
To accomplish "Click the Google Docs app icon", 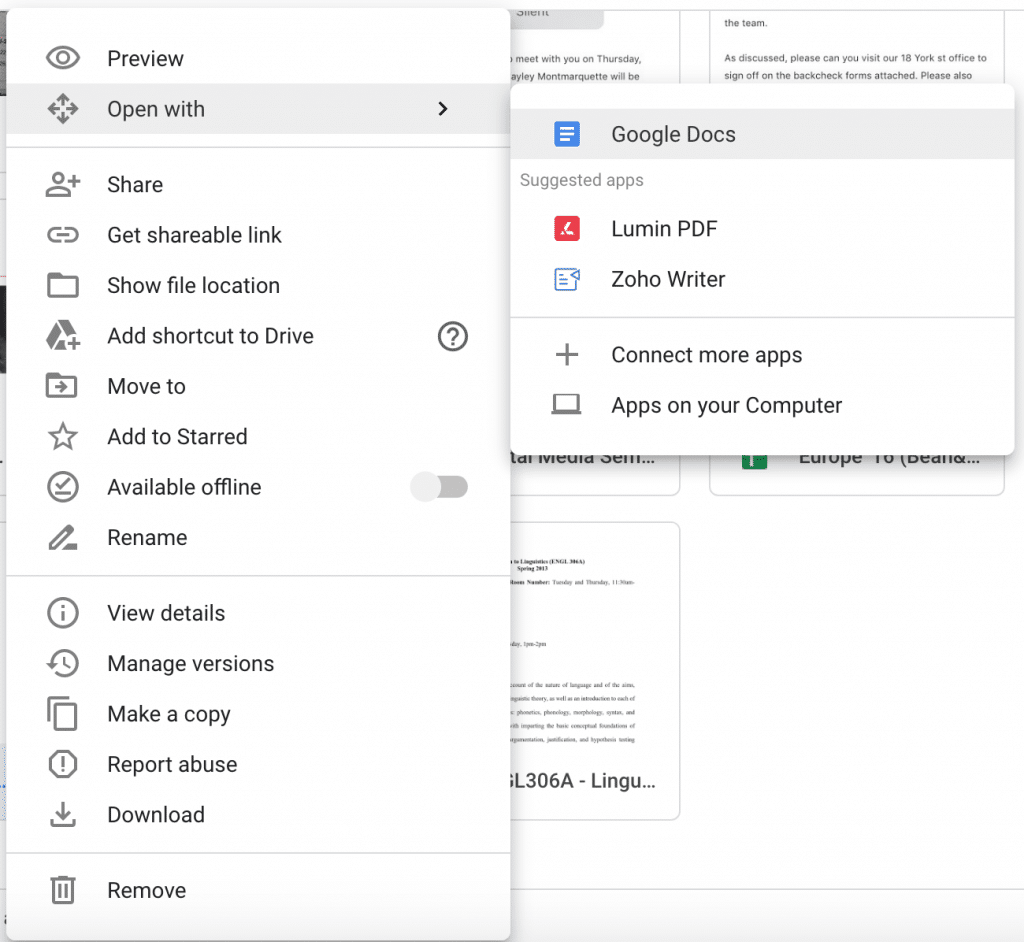I will tap(567, 135).
